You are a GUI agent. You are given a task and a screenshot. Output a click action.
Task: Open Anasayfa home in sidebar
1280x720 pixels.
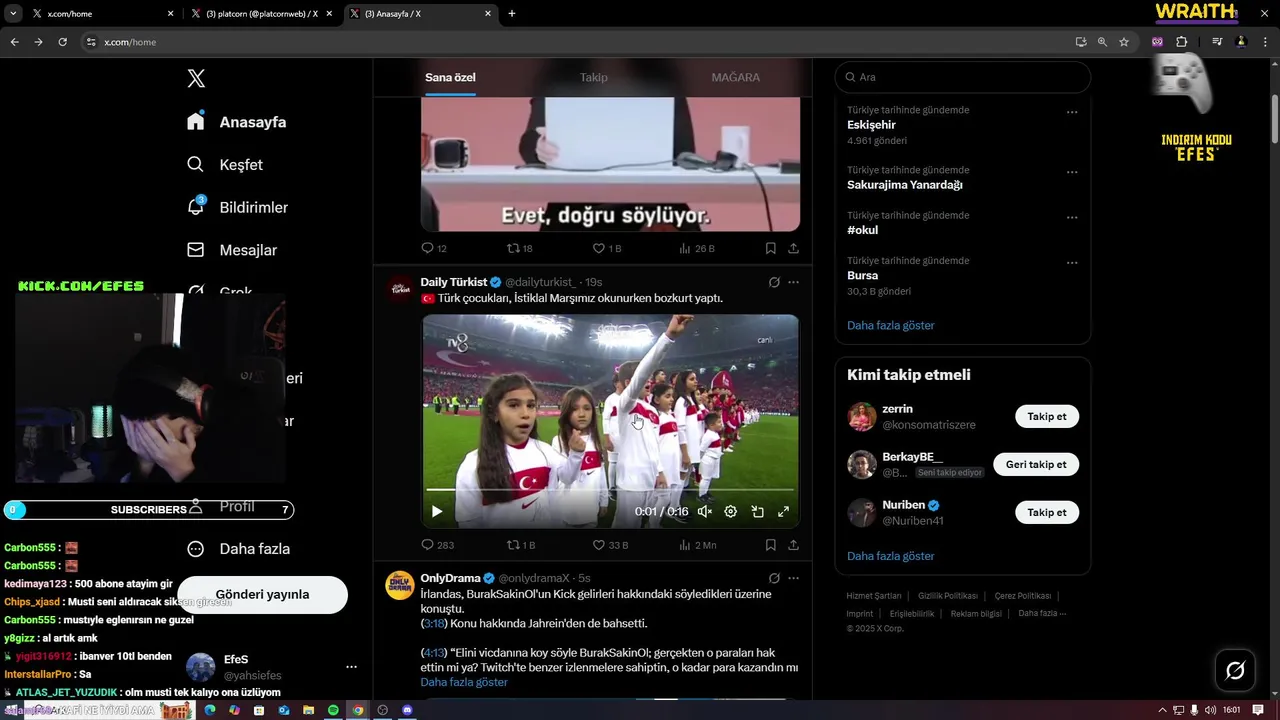237,122
